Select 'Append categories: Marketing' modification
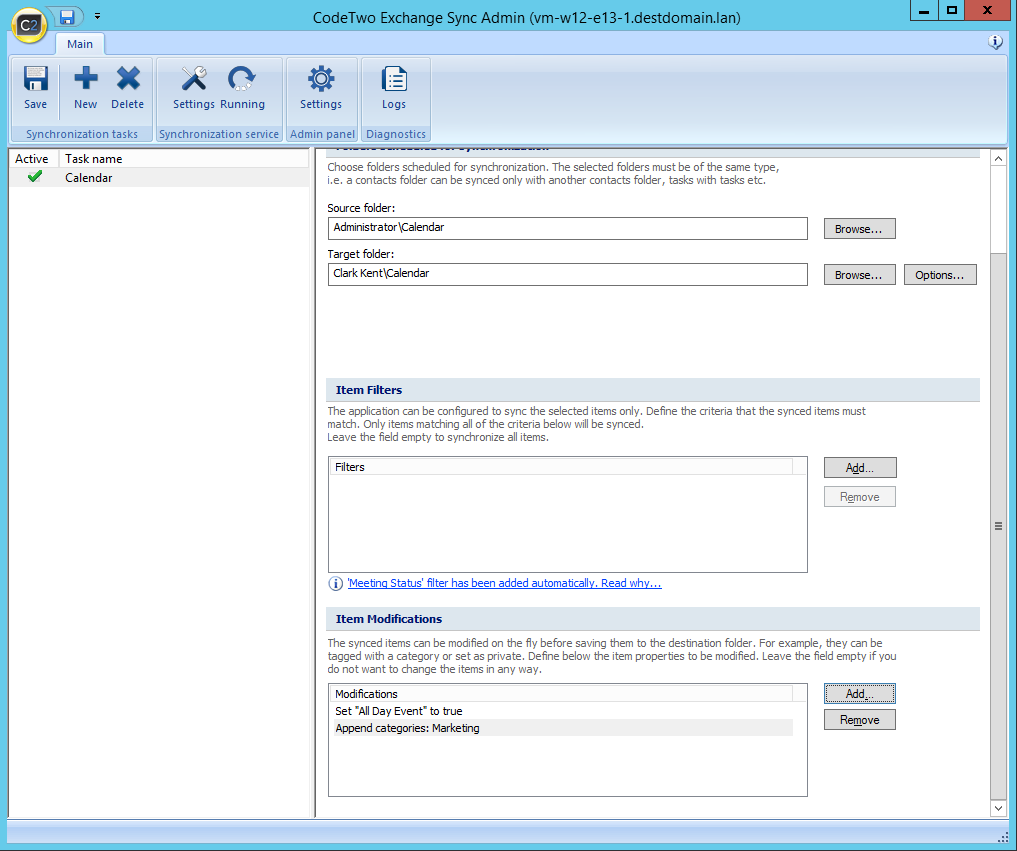1017x851 pixels. [562, 728]
